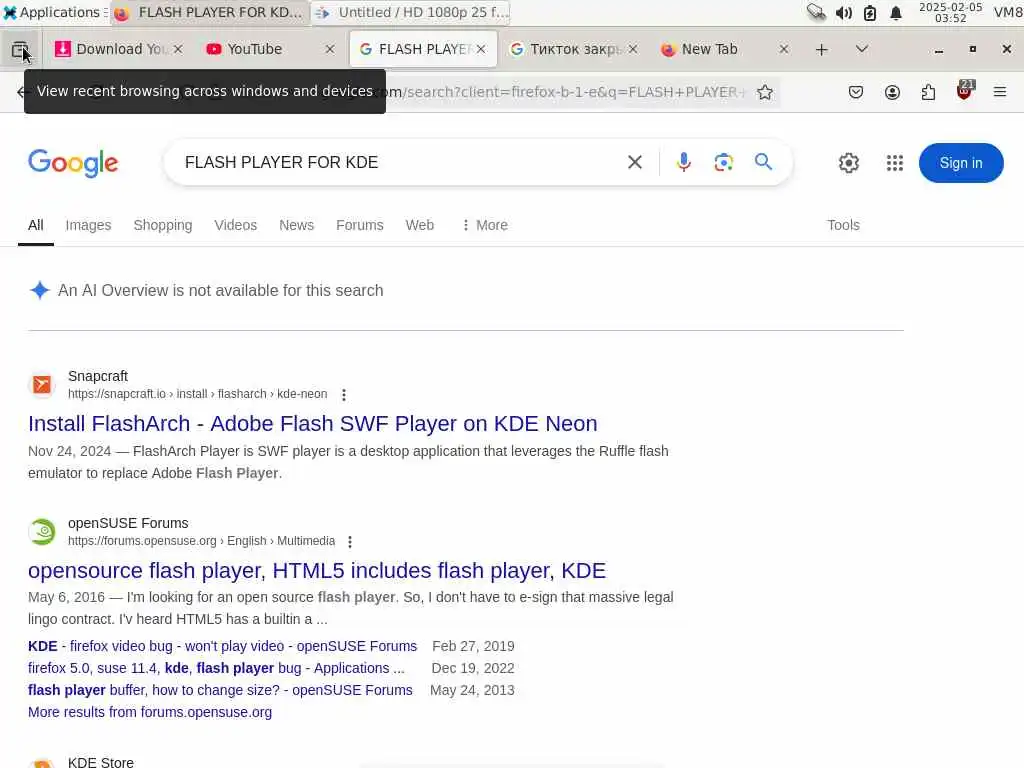Click the openSUSE Forums favicon
The height and width of the screenshot is (768, 1024).
click(x=42, y=532)
